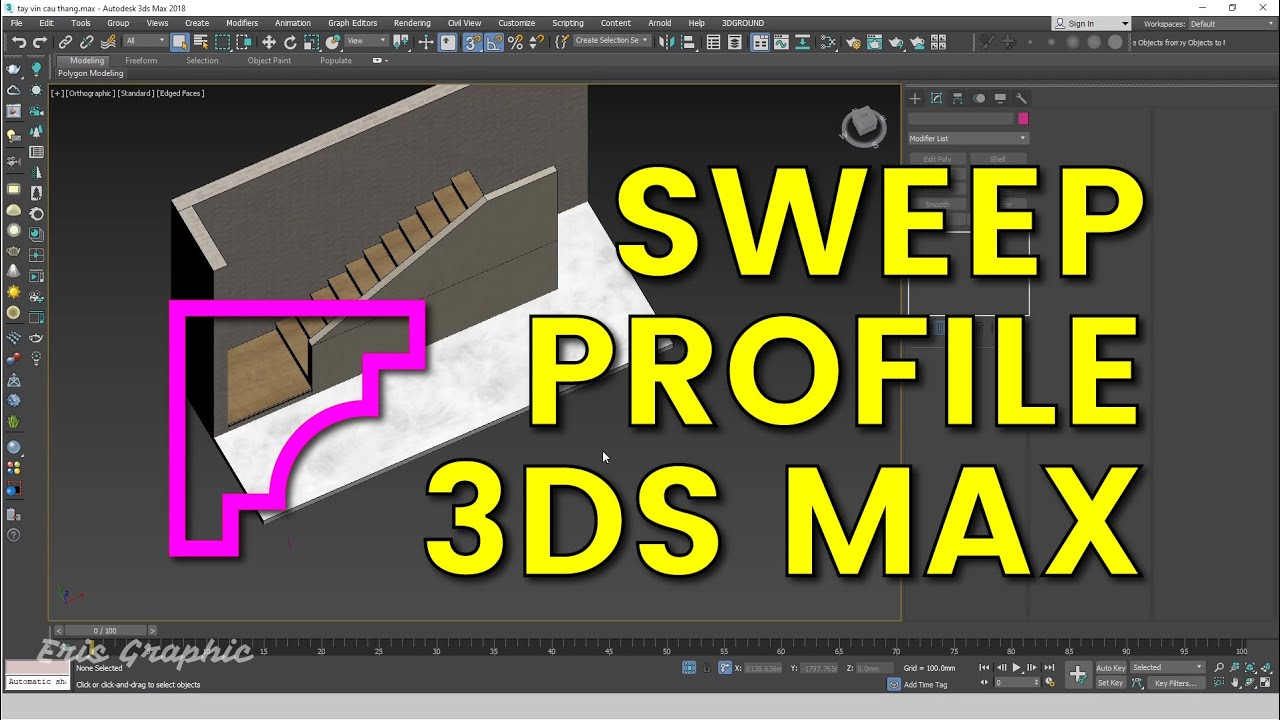Jump to the end of the animation
The image size is (1280, 720).
1049,667
